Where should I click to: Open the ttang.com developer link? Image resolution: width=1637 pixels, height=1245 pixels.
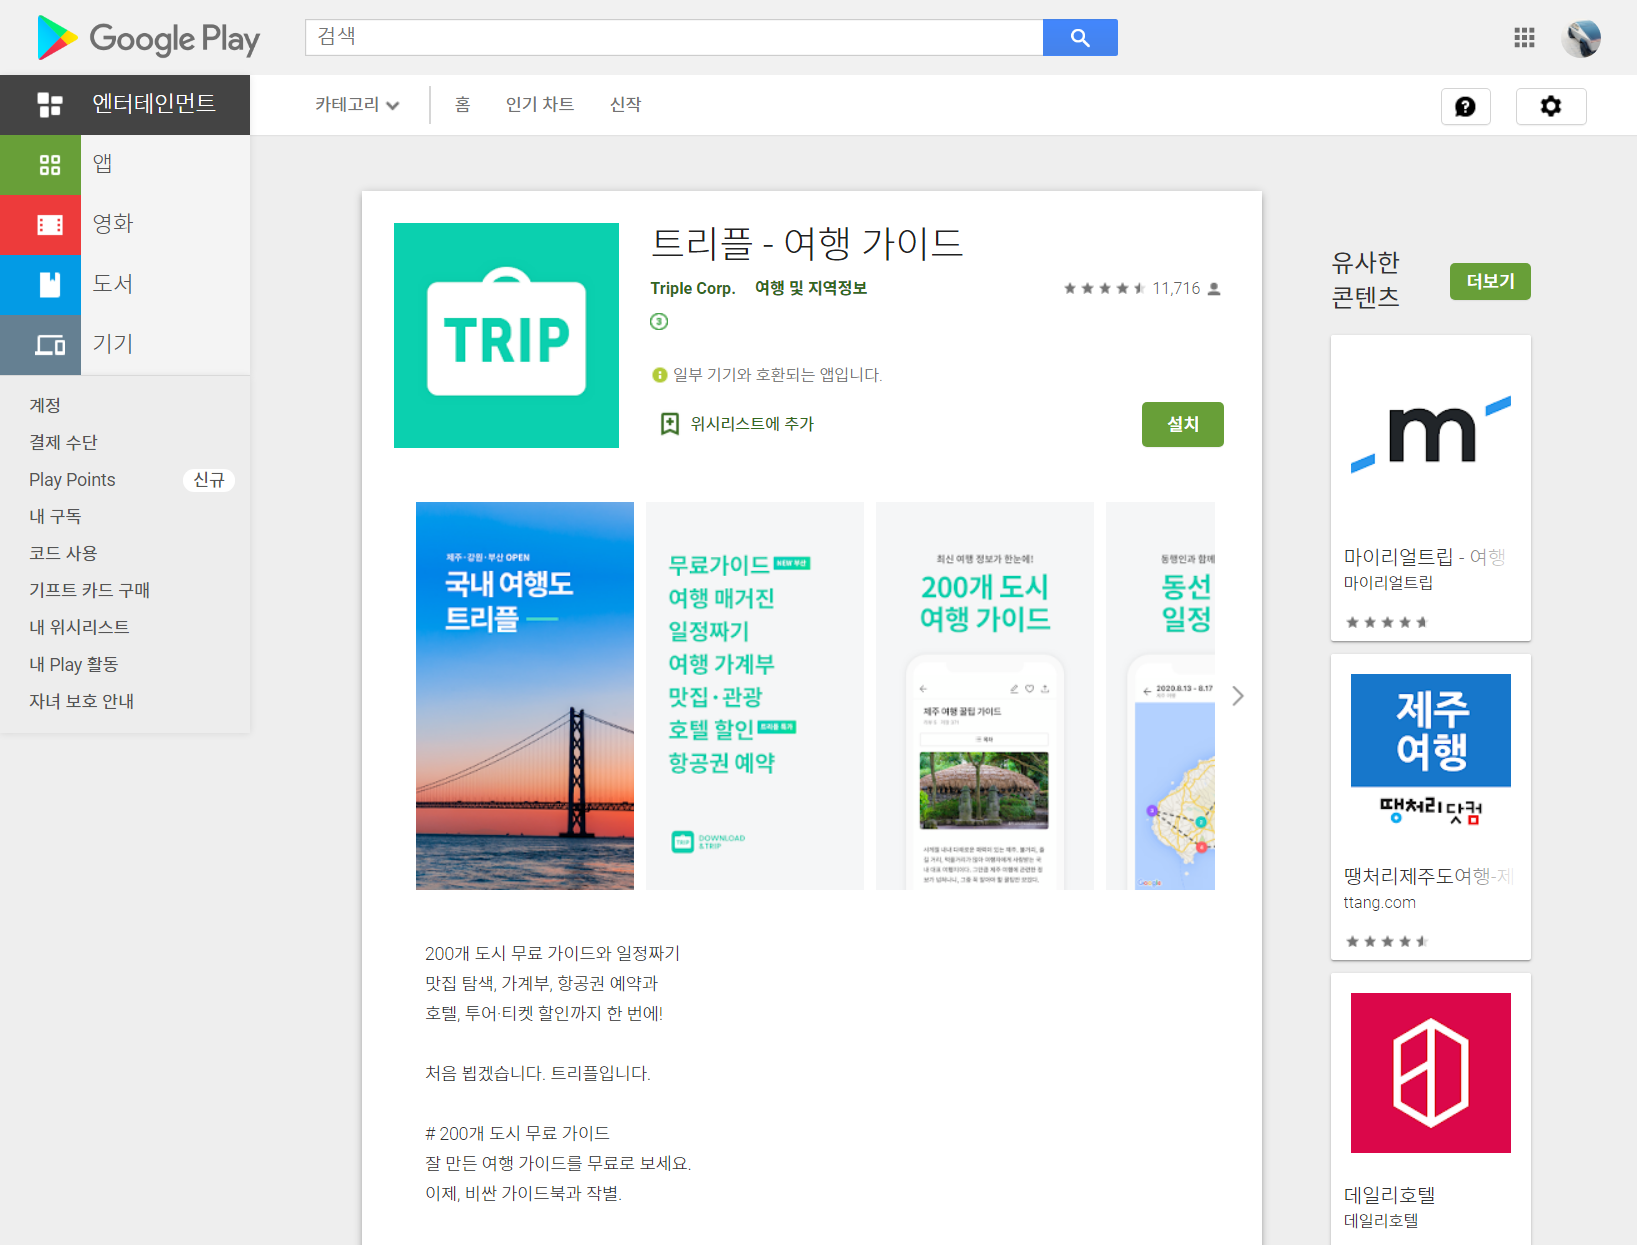(x=1379, y=902)
